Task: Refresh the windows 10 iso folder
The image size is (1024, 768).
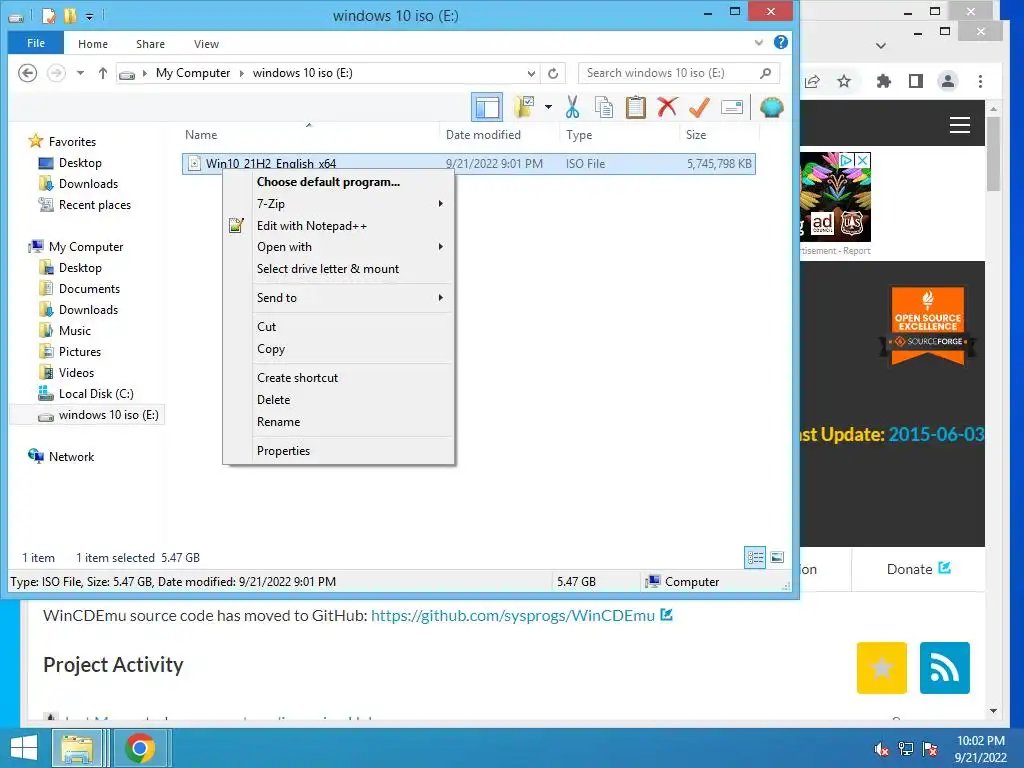Action: click(x=553, y=73)
